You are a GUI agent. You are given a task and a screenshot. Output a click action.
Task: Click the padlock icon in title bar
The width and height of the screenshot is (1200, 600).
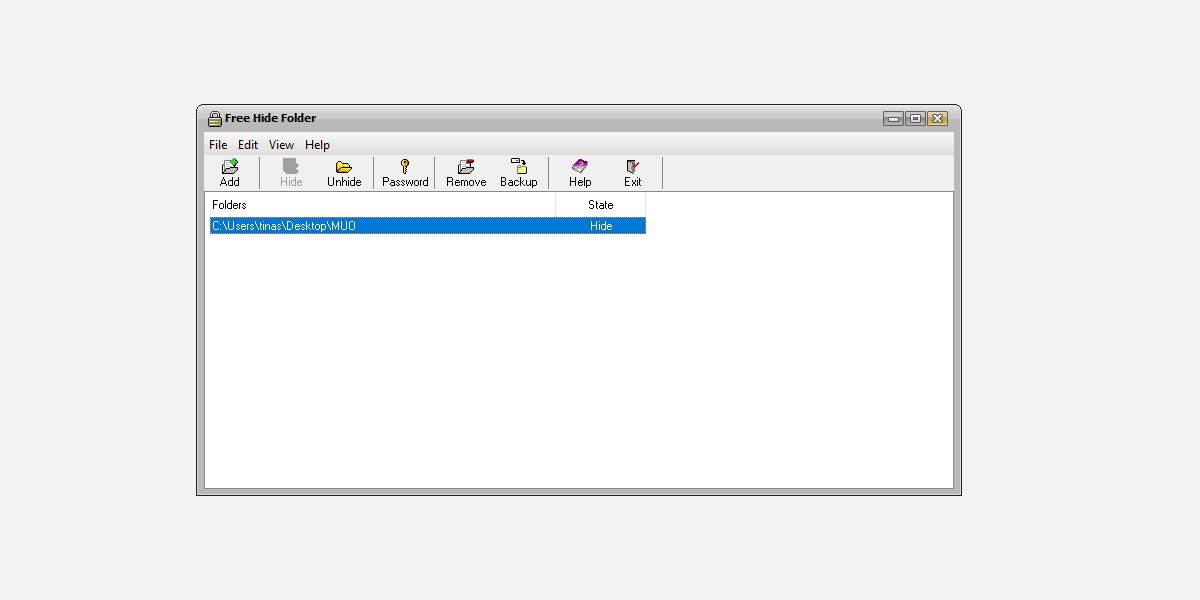[214, 118]
